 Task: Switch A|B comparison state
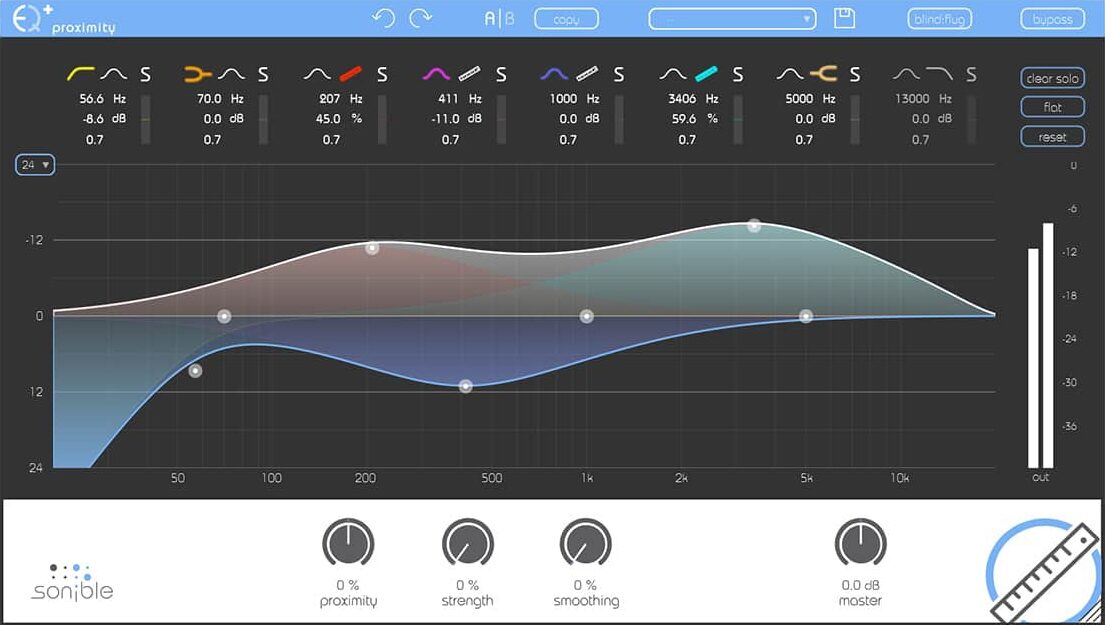coord(500,19)
